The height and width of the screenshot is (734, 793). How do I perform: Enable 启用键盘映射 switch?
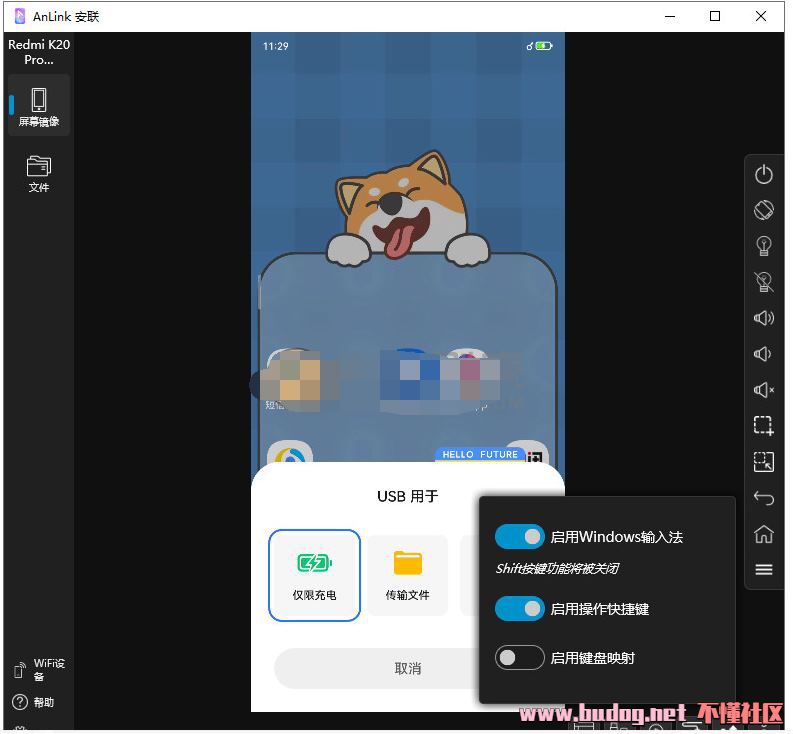pyautogui.click(x=520, y=658)
